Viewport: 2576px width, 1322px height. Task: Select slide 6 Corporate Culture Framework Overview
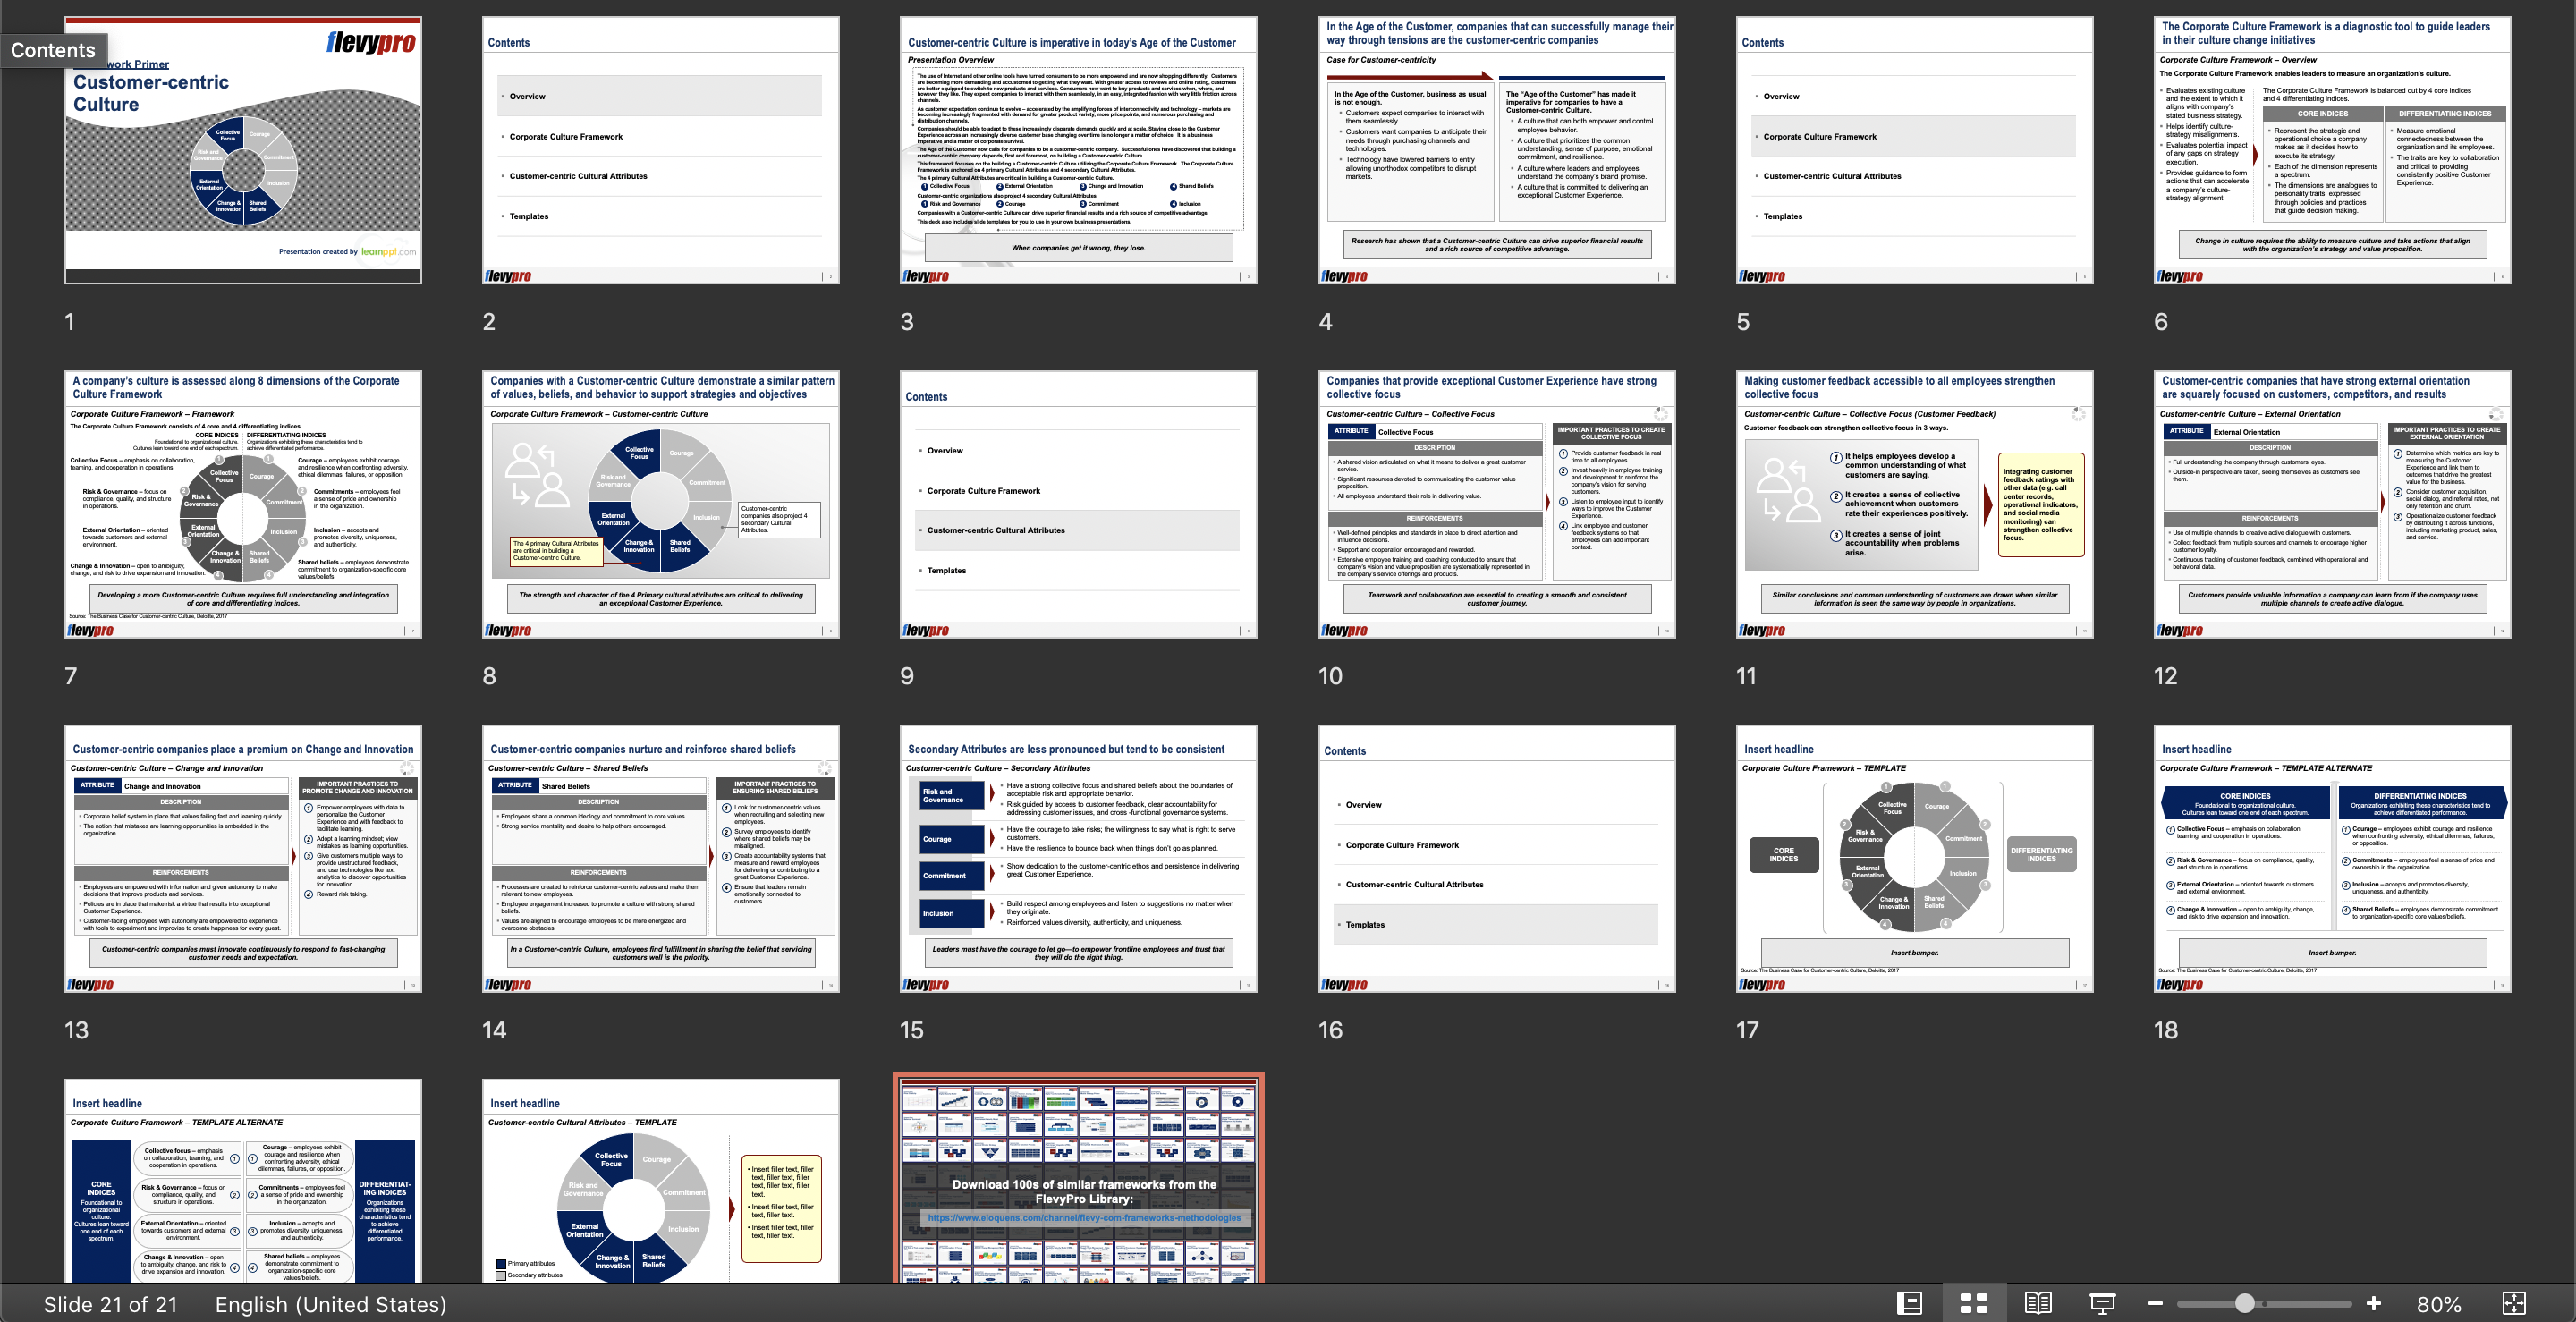(x=2333, y=150)
